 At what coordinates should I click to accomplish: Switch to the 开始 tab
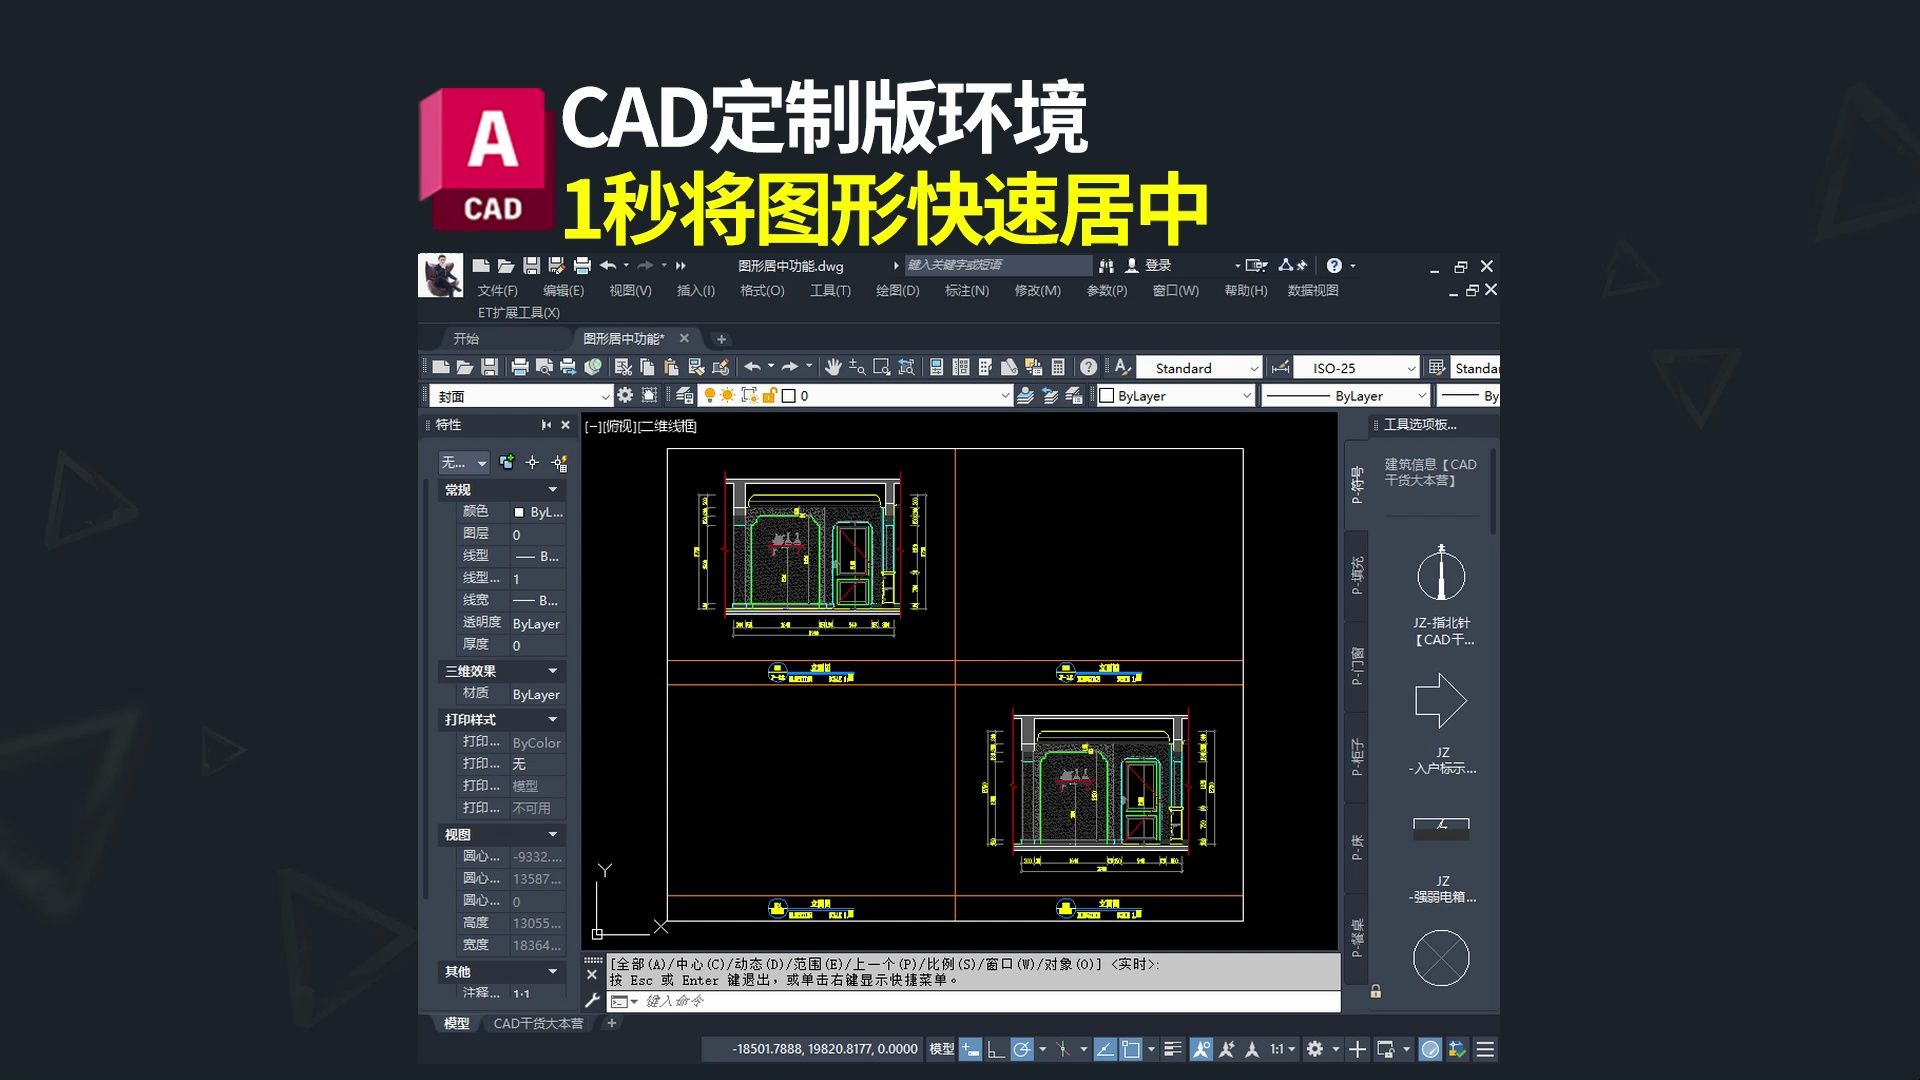click(466, 338)
